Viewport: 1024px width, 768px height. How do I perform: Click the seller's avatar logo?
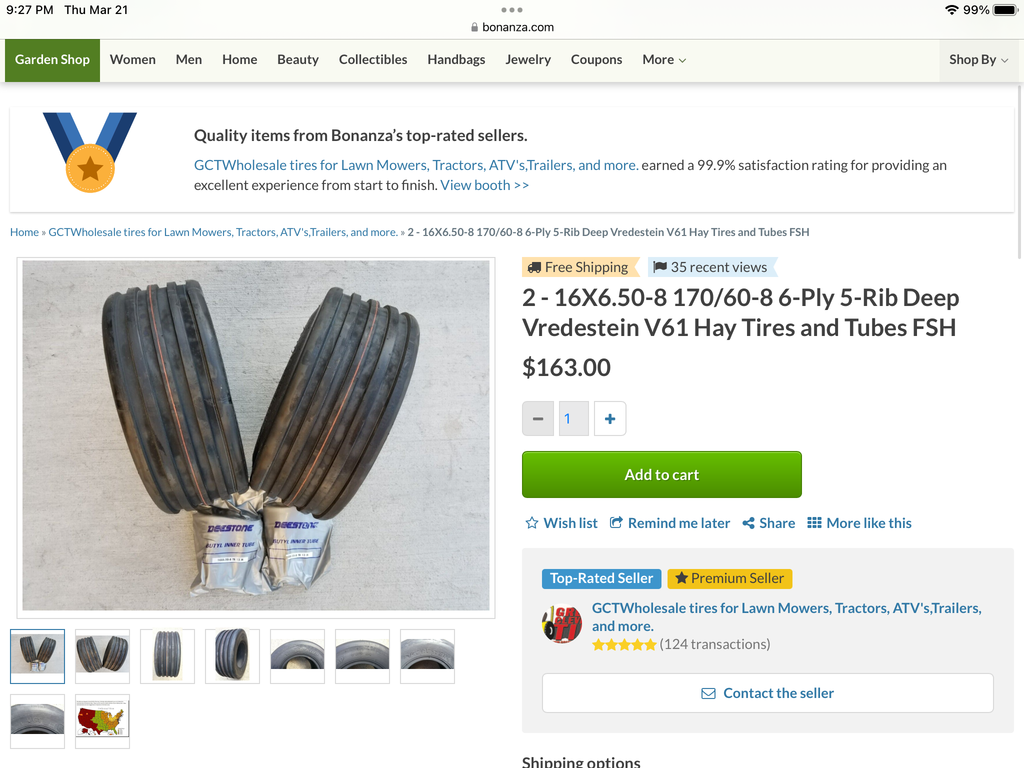[562, 625]
